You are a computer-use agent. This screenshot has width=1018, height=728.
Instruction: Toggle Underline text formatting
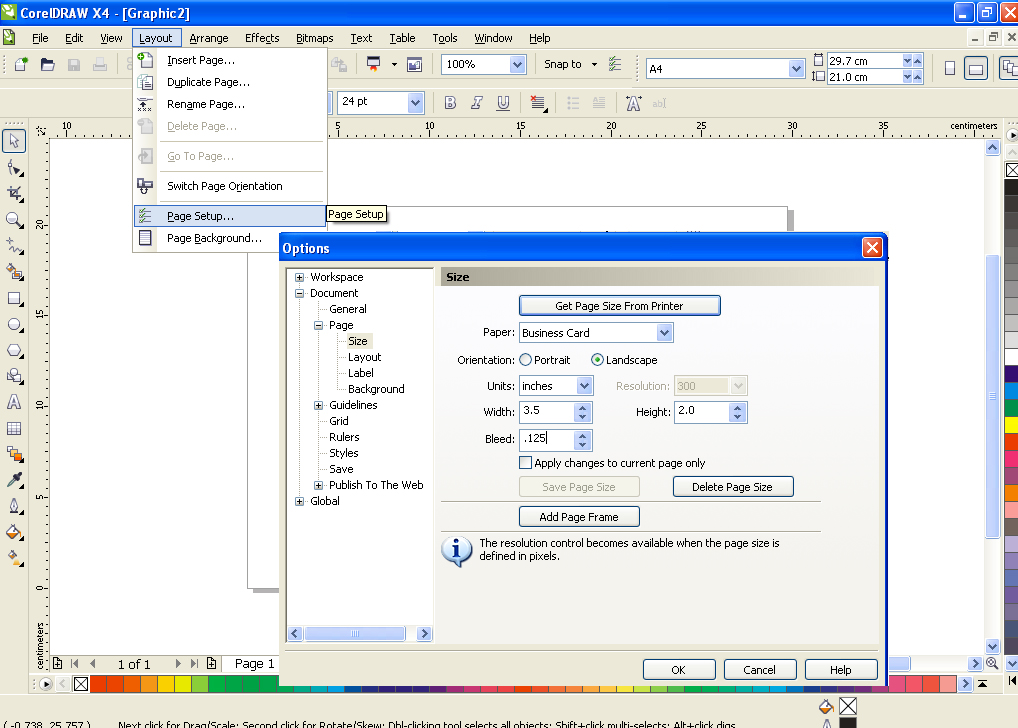click(x=503, y=103)
